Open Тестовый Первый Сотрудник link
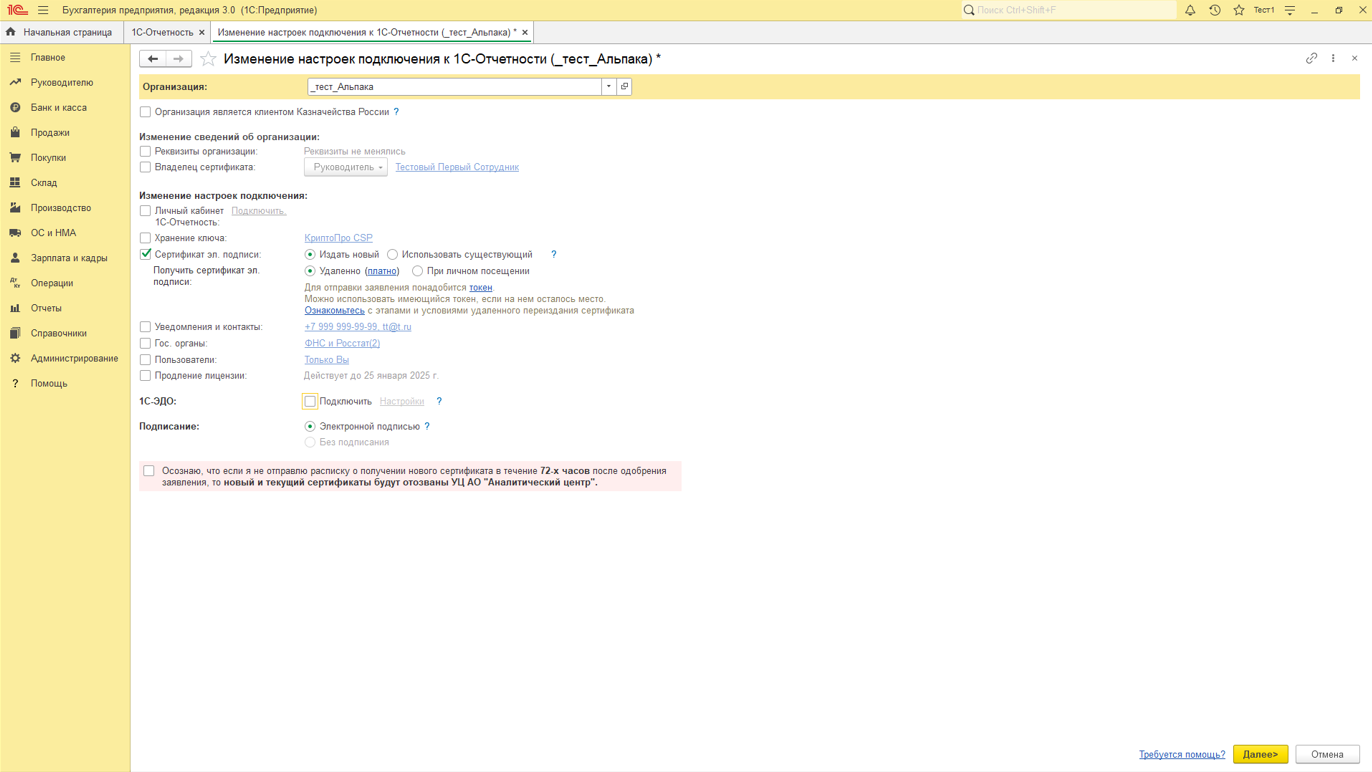Viewport: 1372px width, 772px height. (x=457, y=167)
